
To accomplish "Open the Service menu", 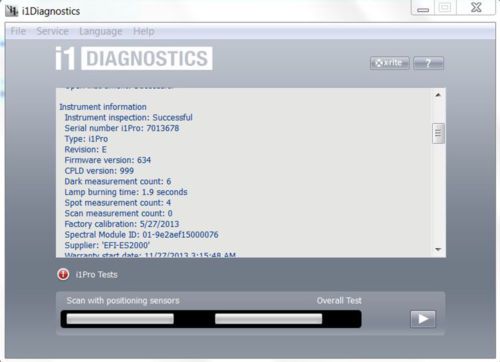I will 52,31.
